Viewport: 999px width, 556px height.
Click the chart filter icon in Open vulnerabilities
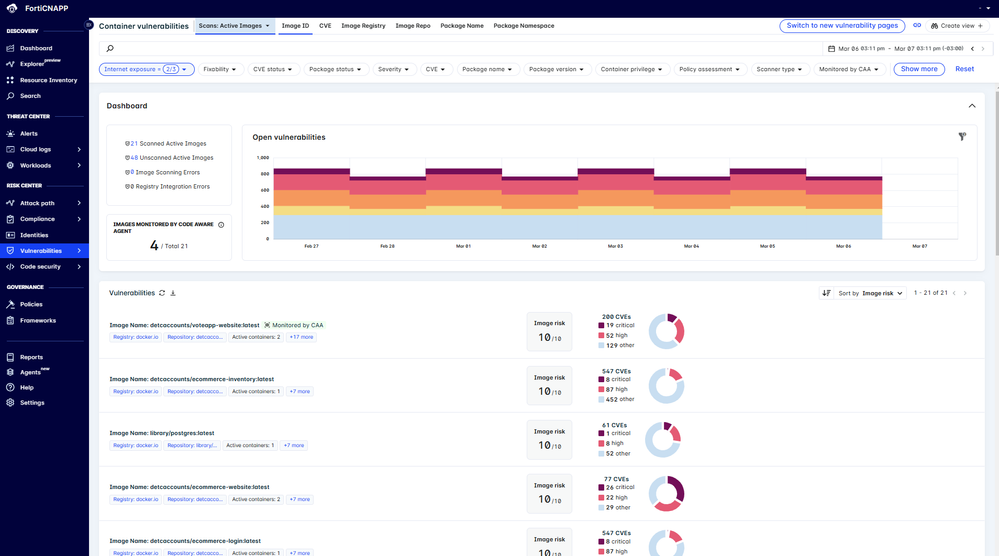click(x=962, y=137)
